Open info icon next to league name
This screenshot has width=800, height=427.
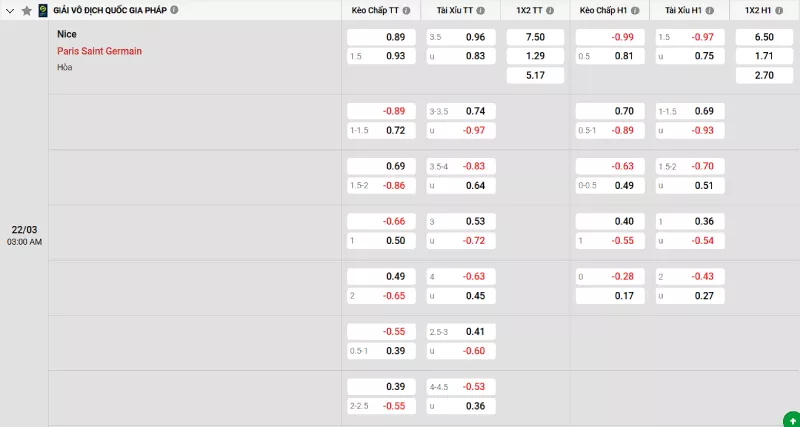(175, 10)
